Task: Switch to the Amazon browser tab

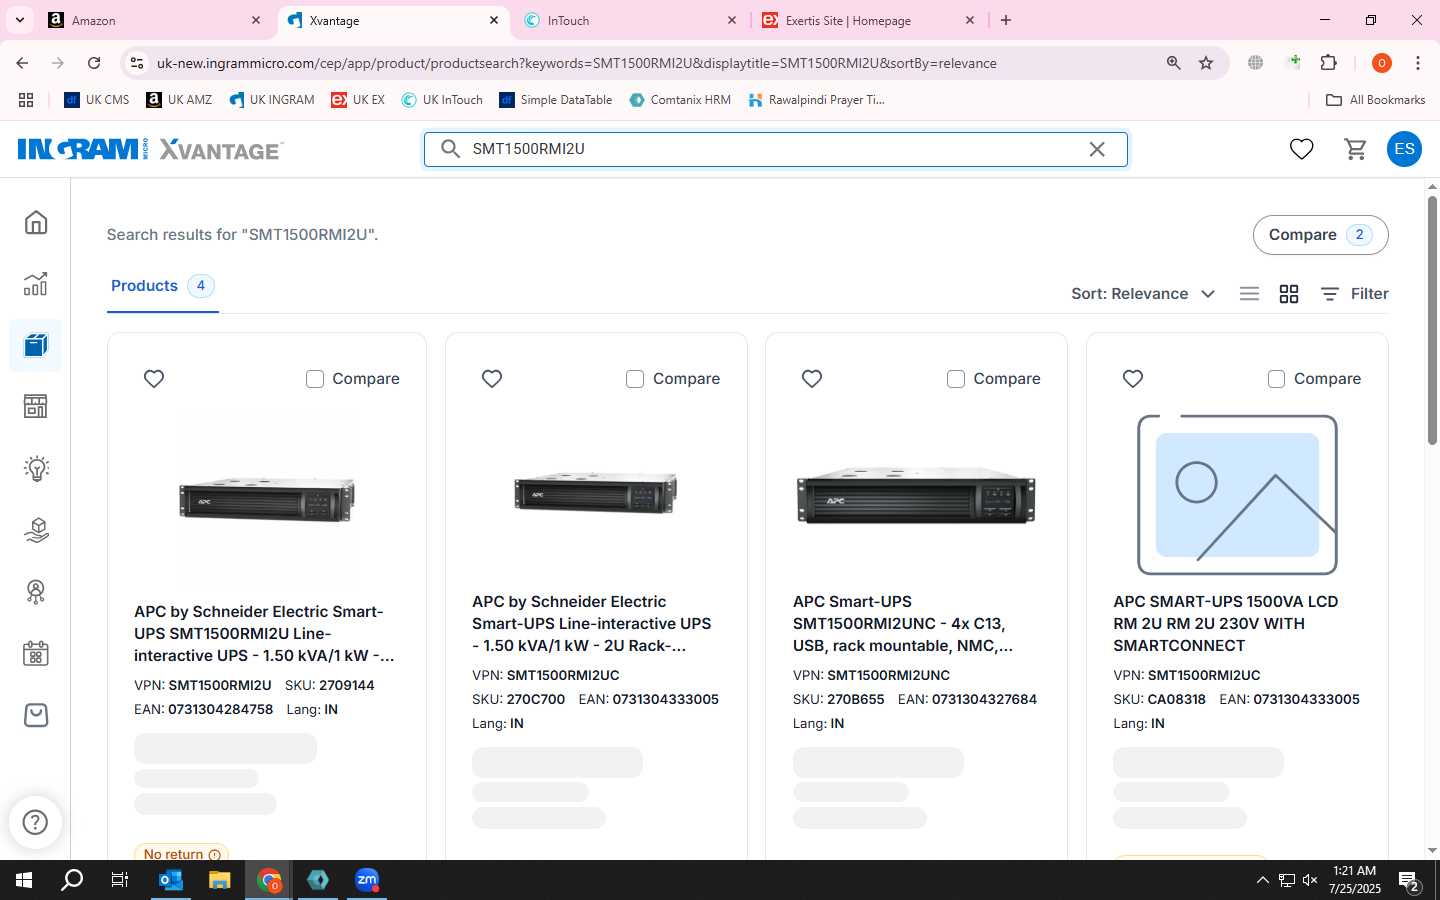Action: point(155,20)
